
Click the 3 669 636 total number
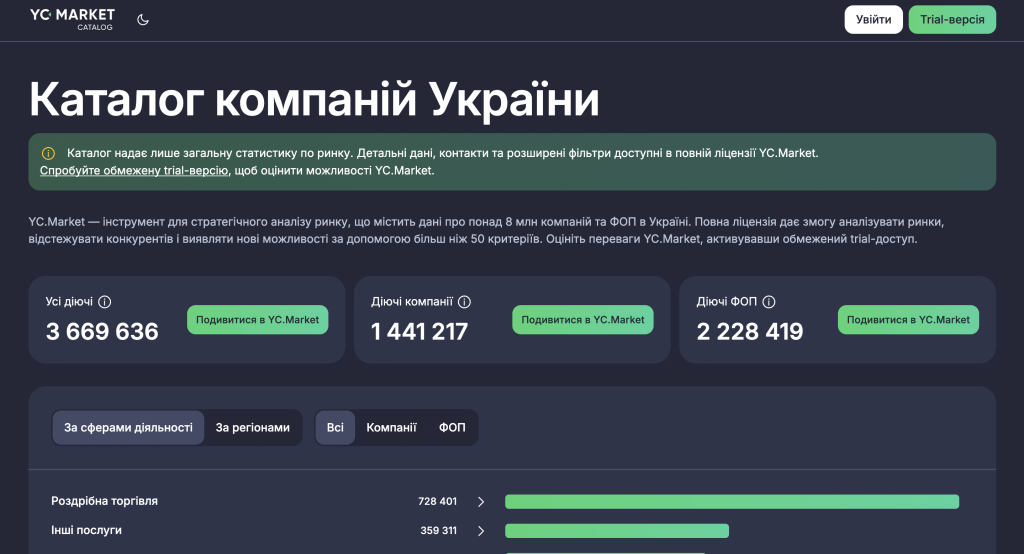tap(102, 332)
